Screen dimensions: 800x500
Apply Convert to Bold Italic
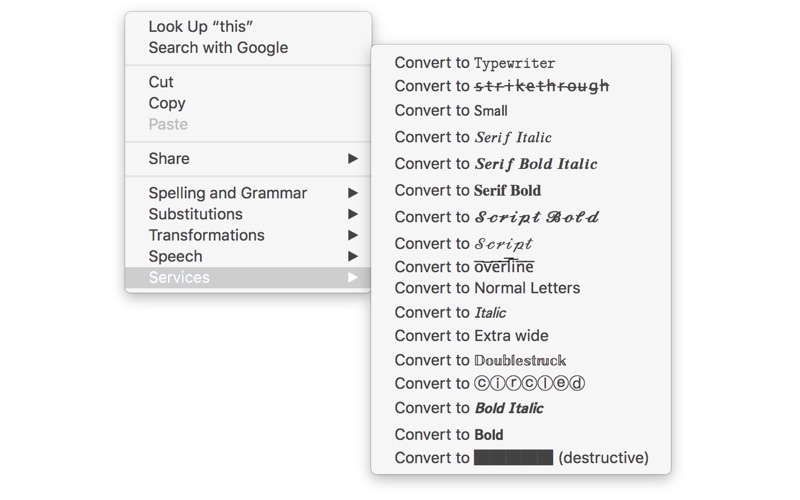pos(469,408)
